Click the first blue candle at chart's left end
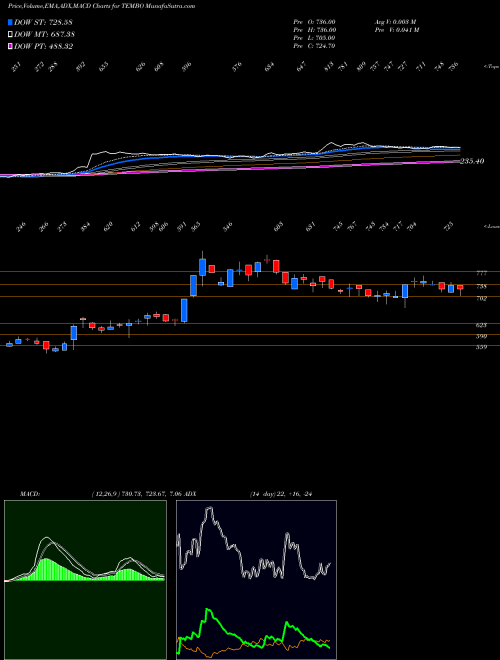The height and width of the screenshot is (660, 500). pos(9,345)
